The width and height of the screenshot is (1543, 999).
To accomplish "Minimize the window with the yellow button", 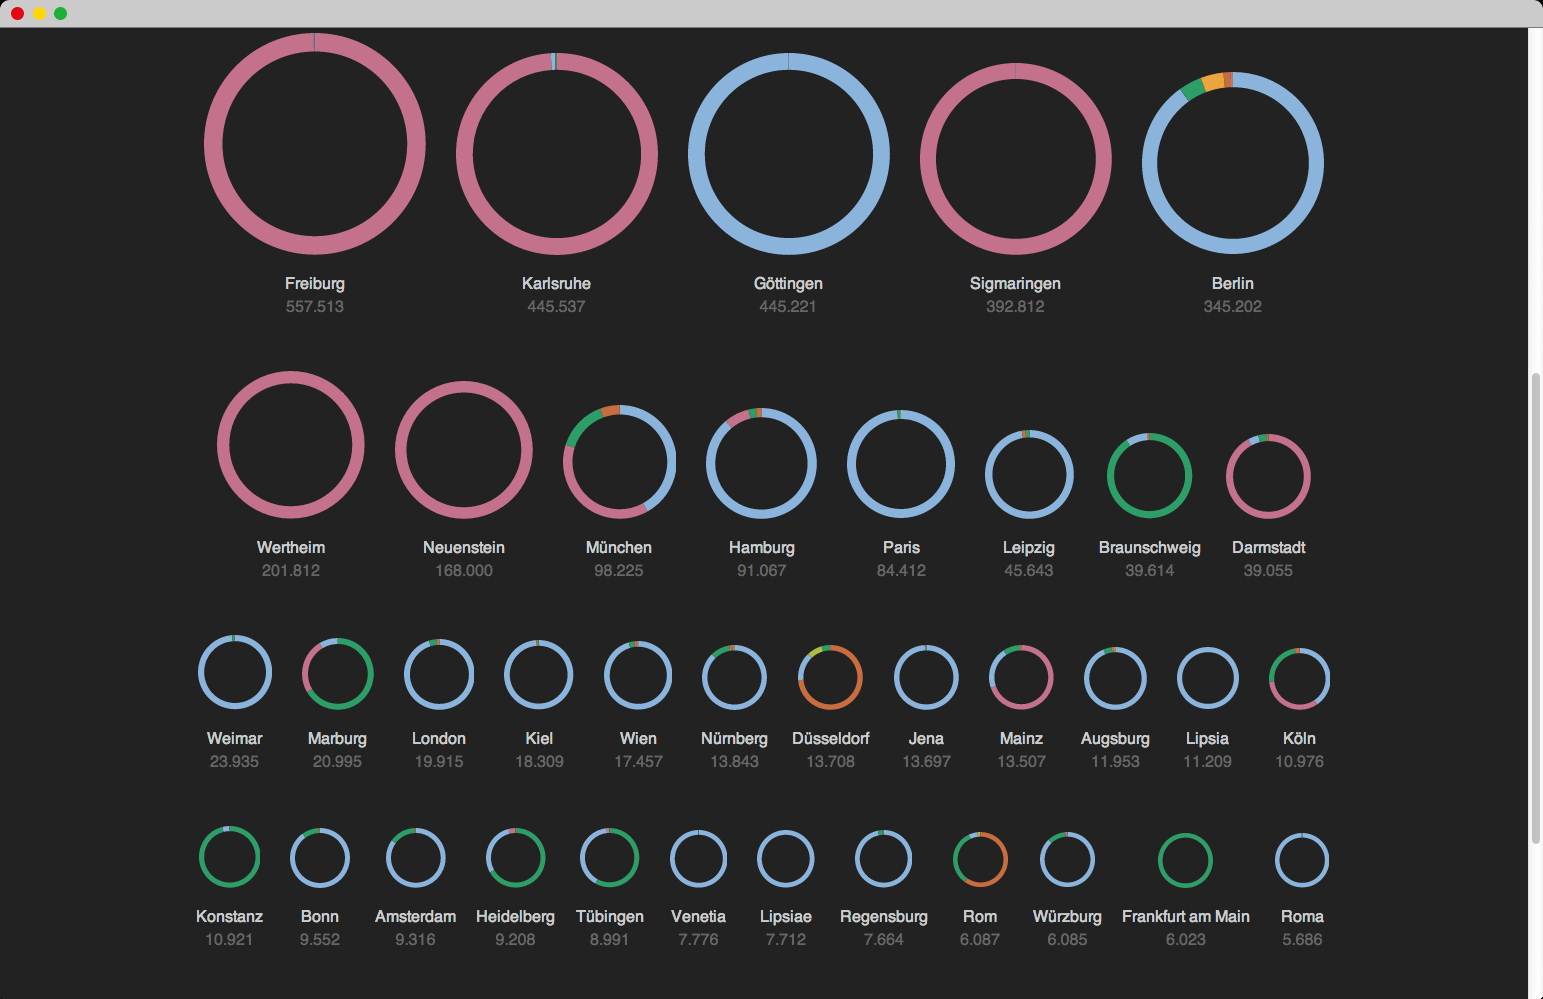I will [39, 13].
